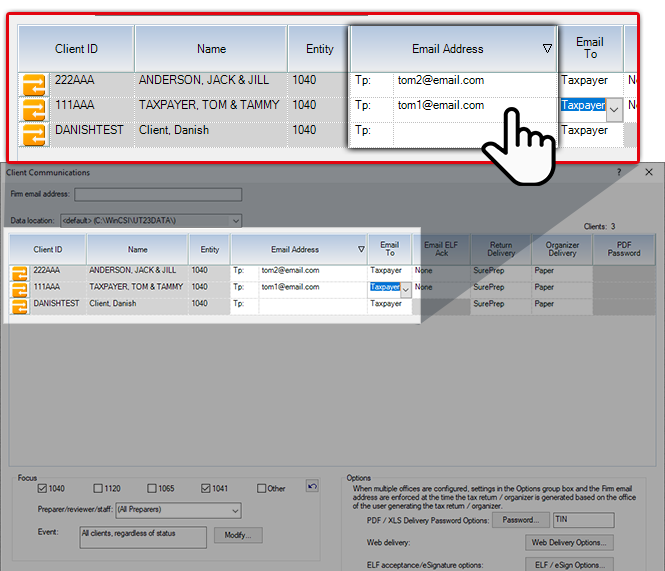Check the 1065 focus checkbox
Image resolution: width=665 pixels, height=571 pixels.
[150, 488]
